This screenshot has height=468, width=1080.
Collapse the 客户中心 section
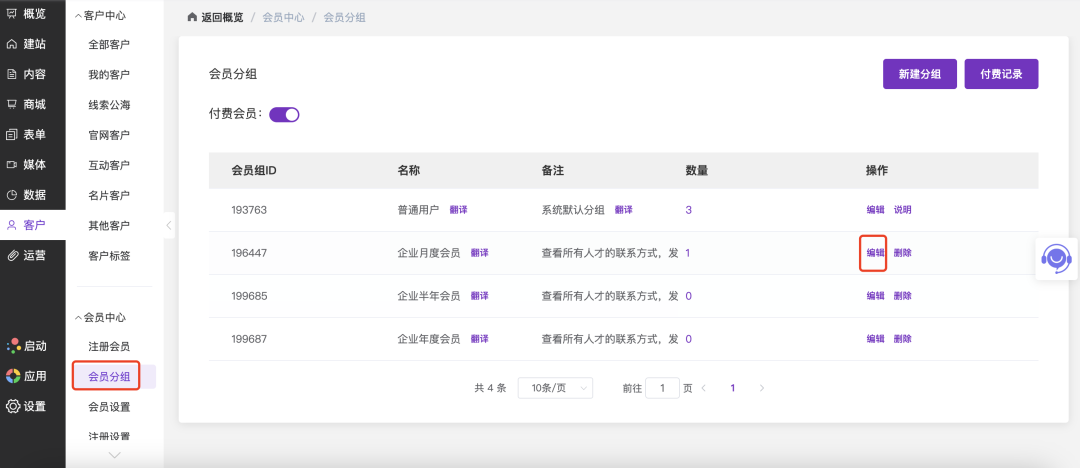tap(79, 15)
